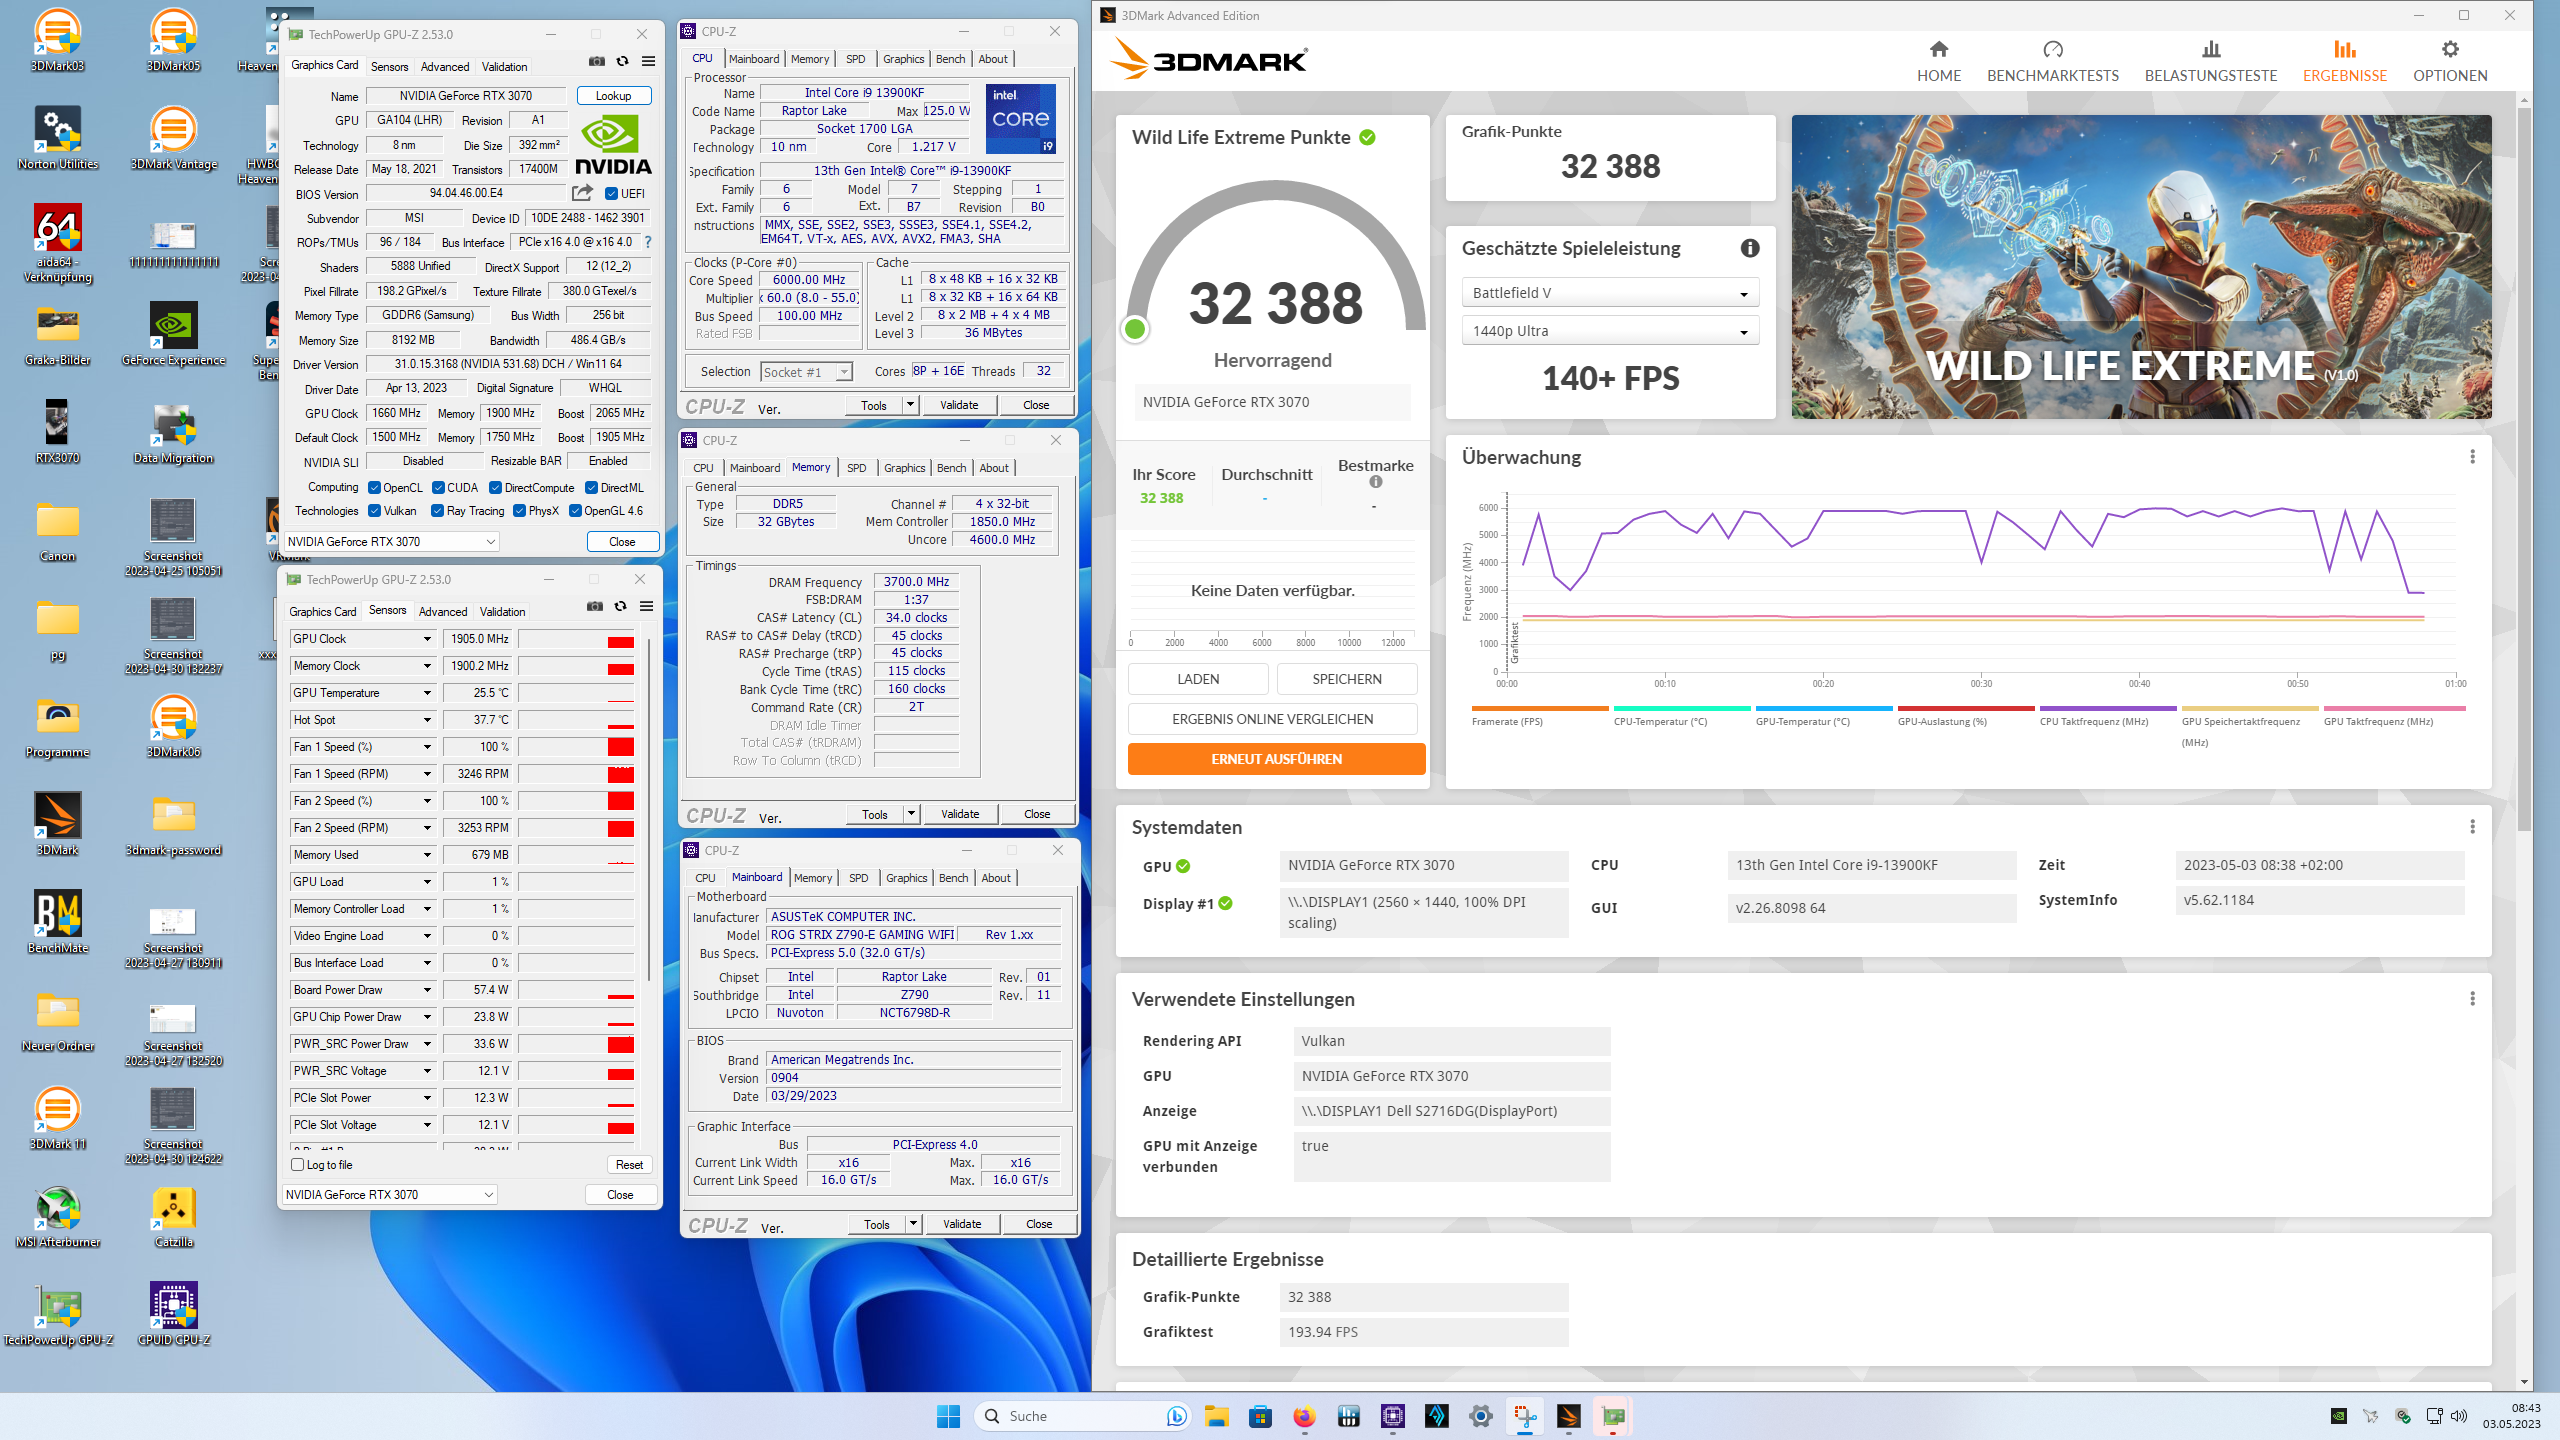Toggle DirectML checkbox in GPU-Z
This screenshot has width=2560, height=1440.
tap(591, 488)
